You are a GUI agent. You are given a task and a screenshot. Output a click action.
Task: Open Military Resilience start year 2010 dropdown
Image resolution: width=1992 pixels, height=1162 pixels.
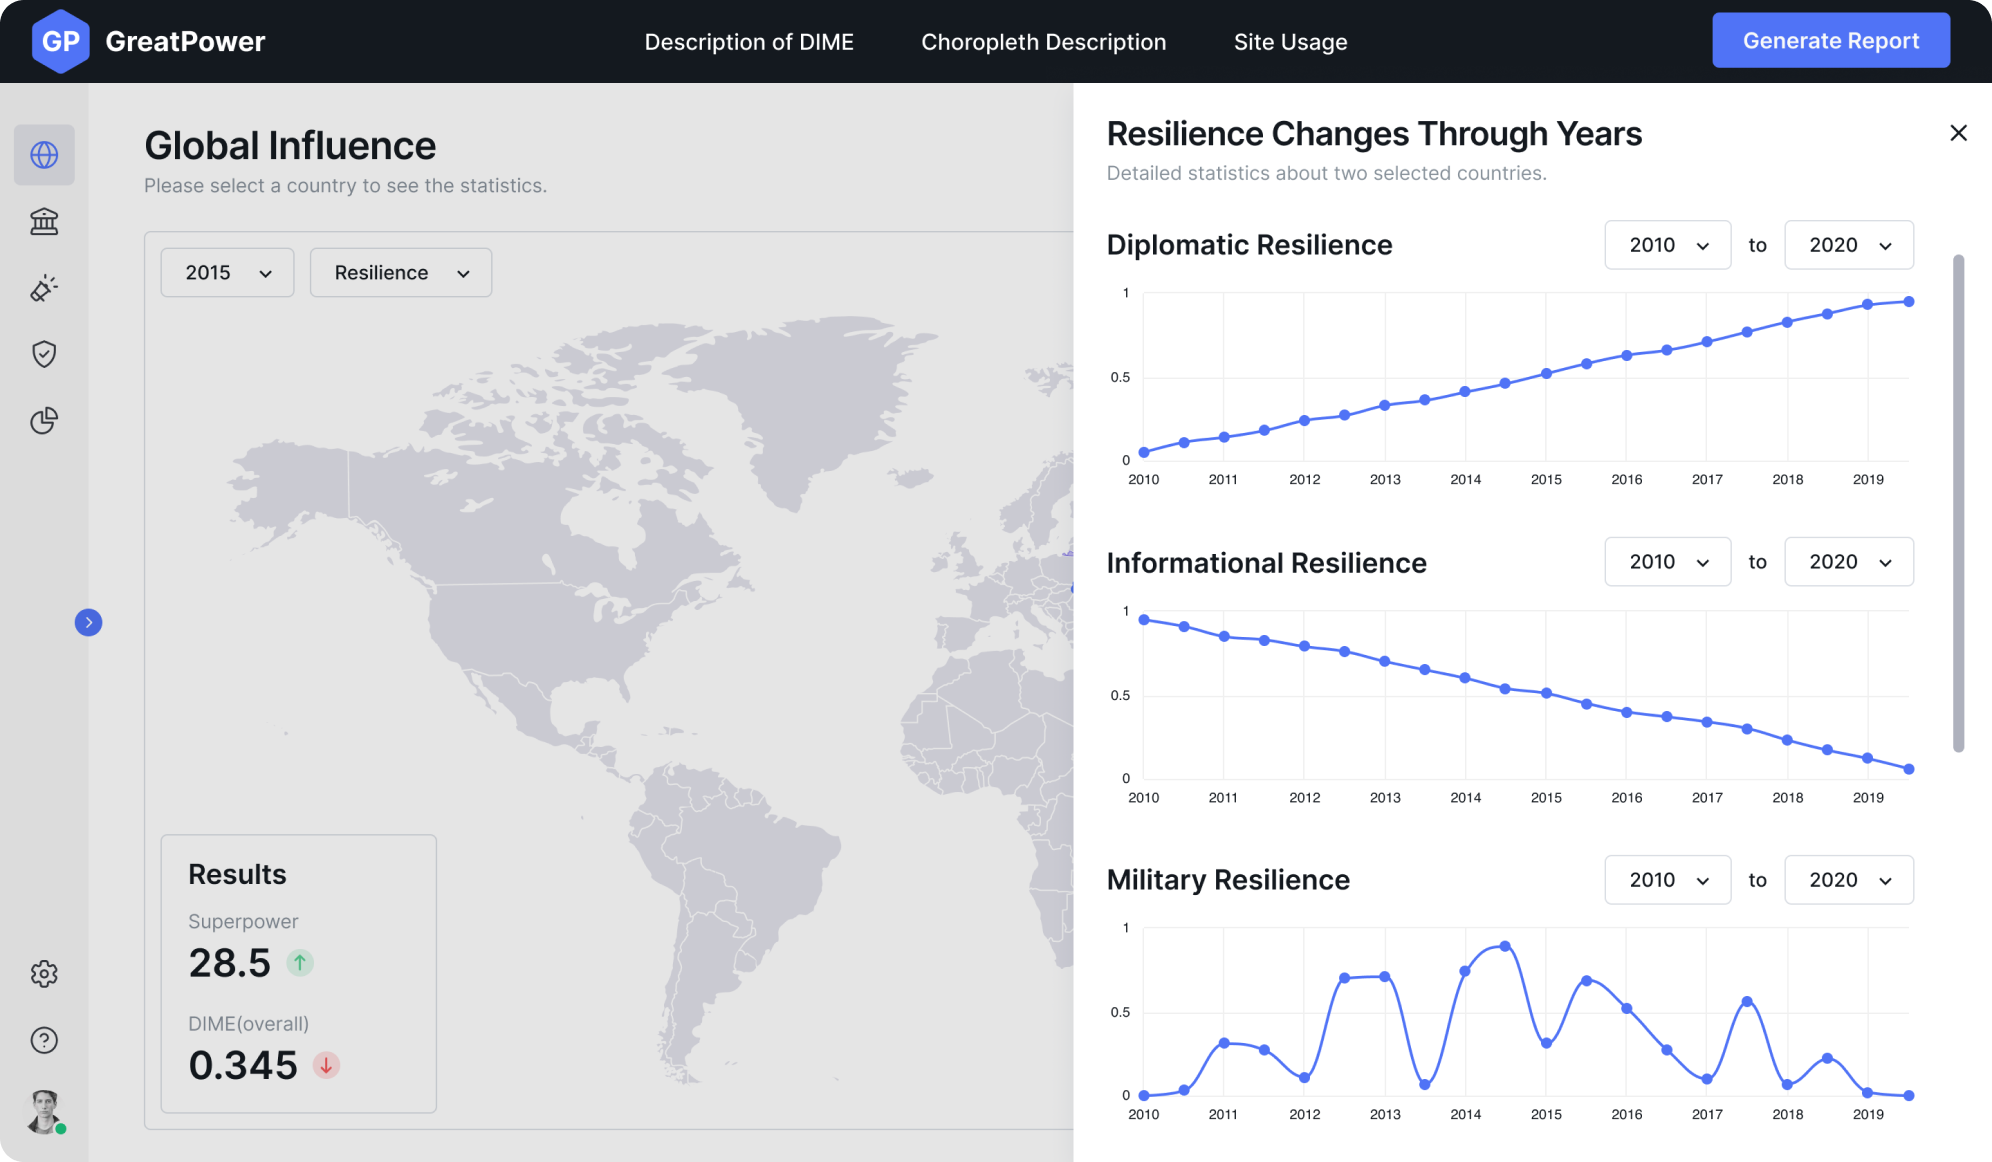(1667, 880)
